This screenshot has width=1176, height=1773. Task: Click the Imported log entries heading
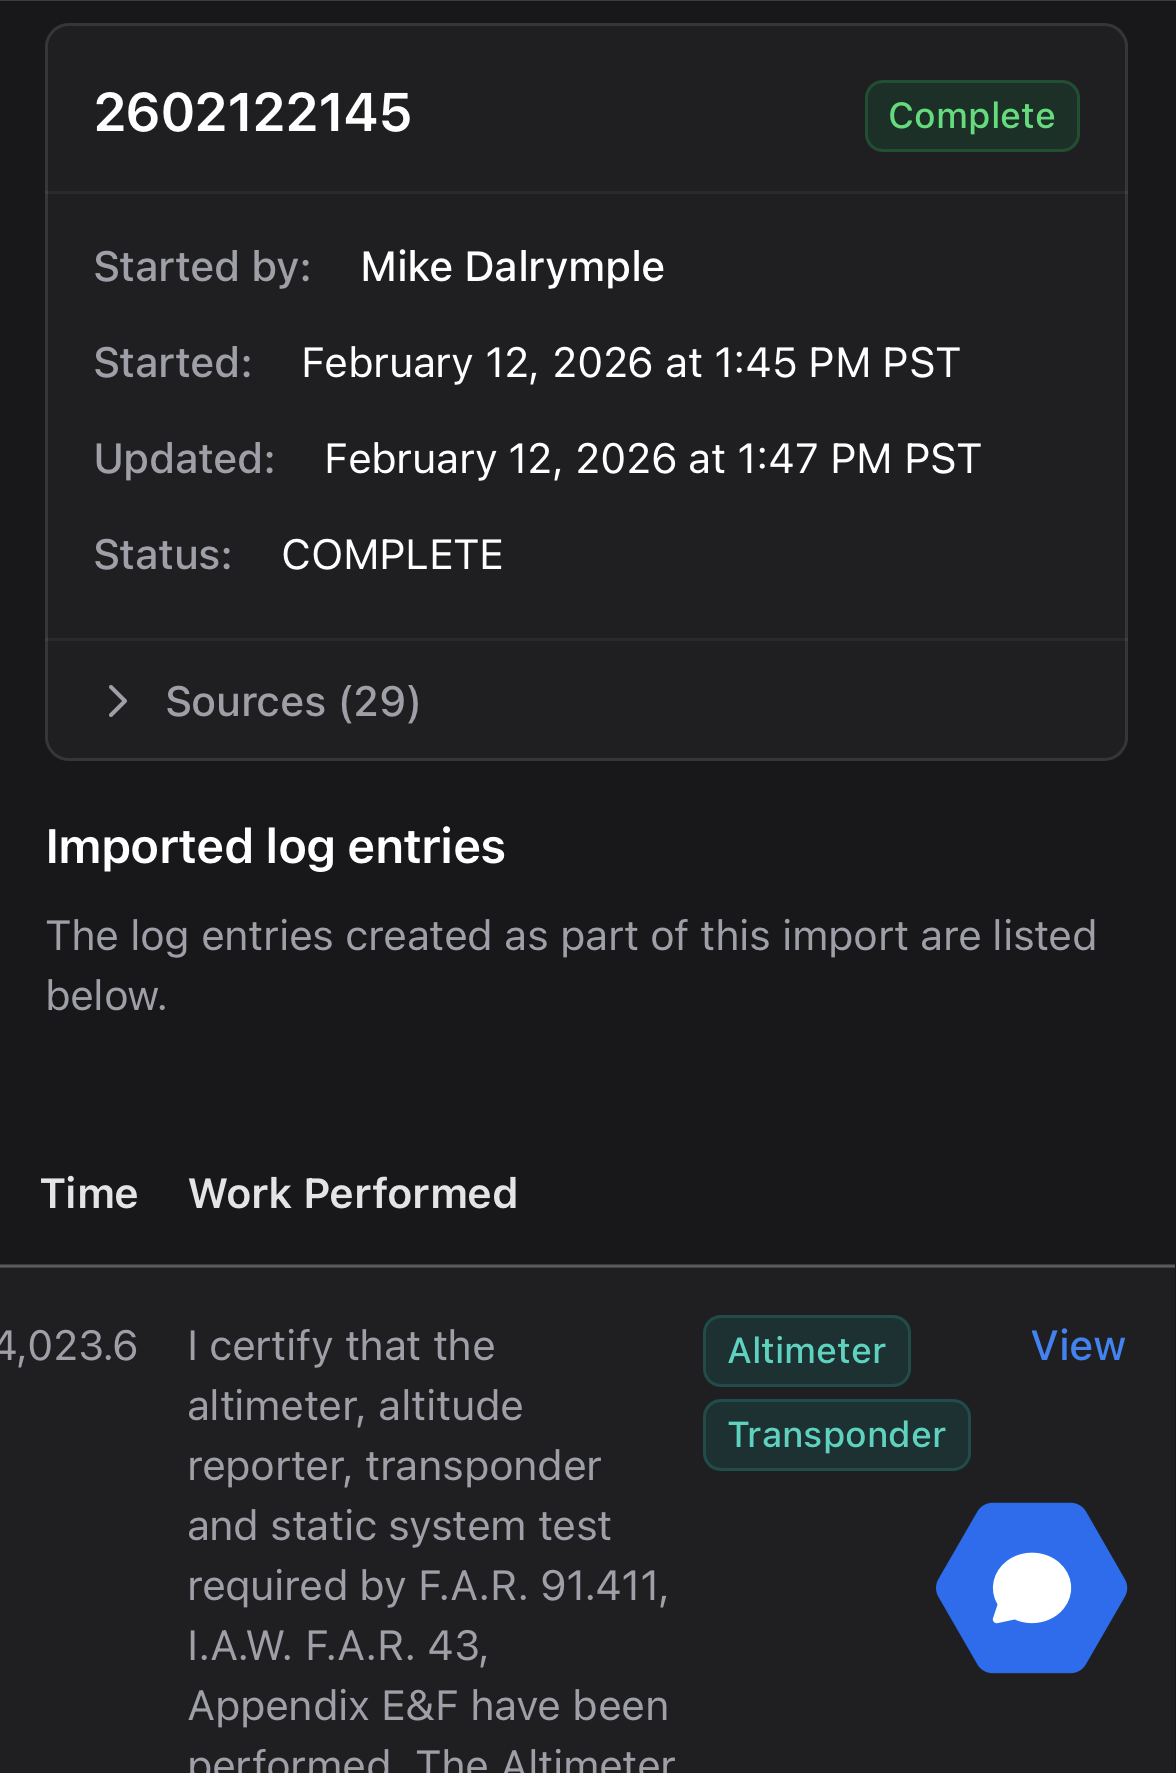coord(276,846)
